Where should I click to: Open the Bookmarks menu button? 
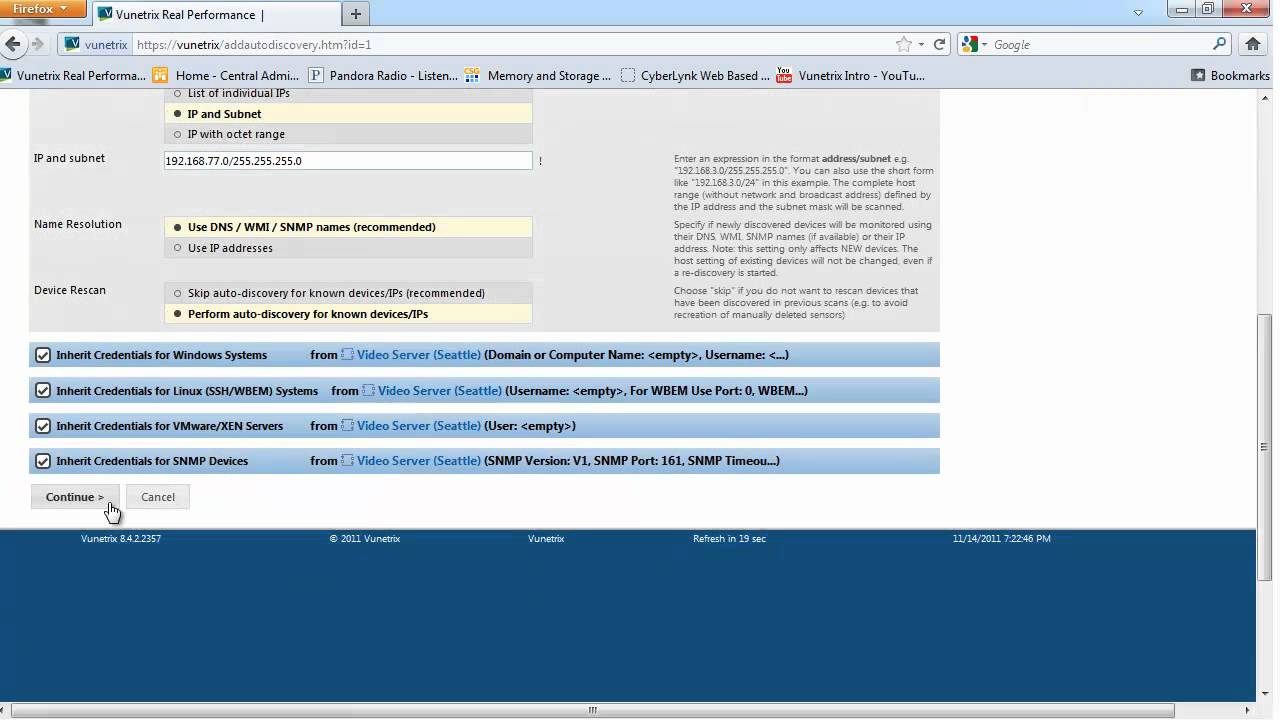[1231, 75]
